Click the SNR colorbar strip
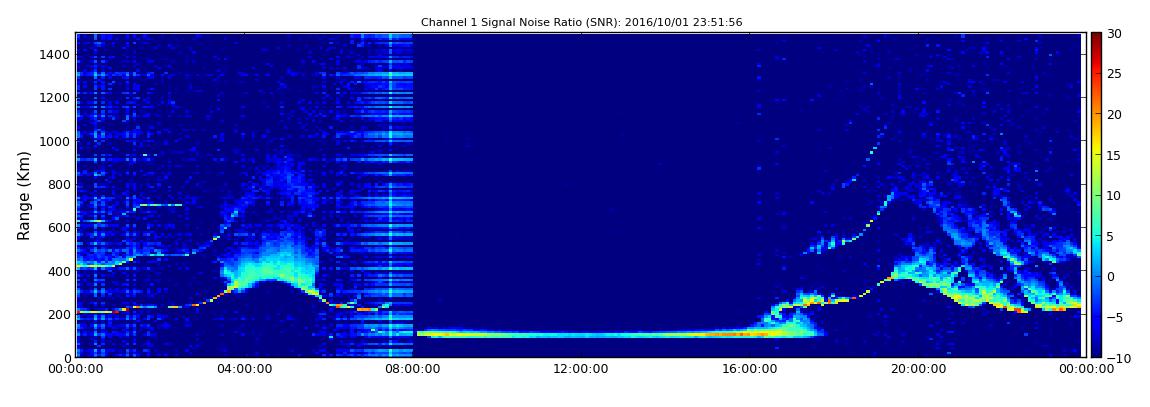The image size is (1150, 407). click(x=1096, y=195)
